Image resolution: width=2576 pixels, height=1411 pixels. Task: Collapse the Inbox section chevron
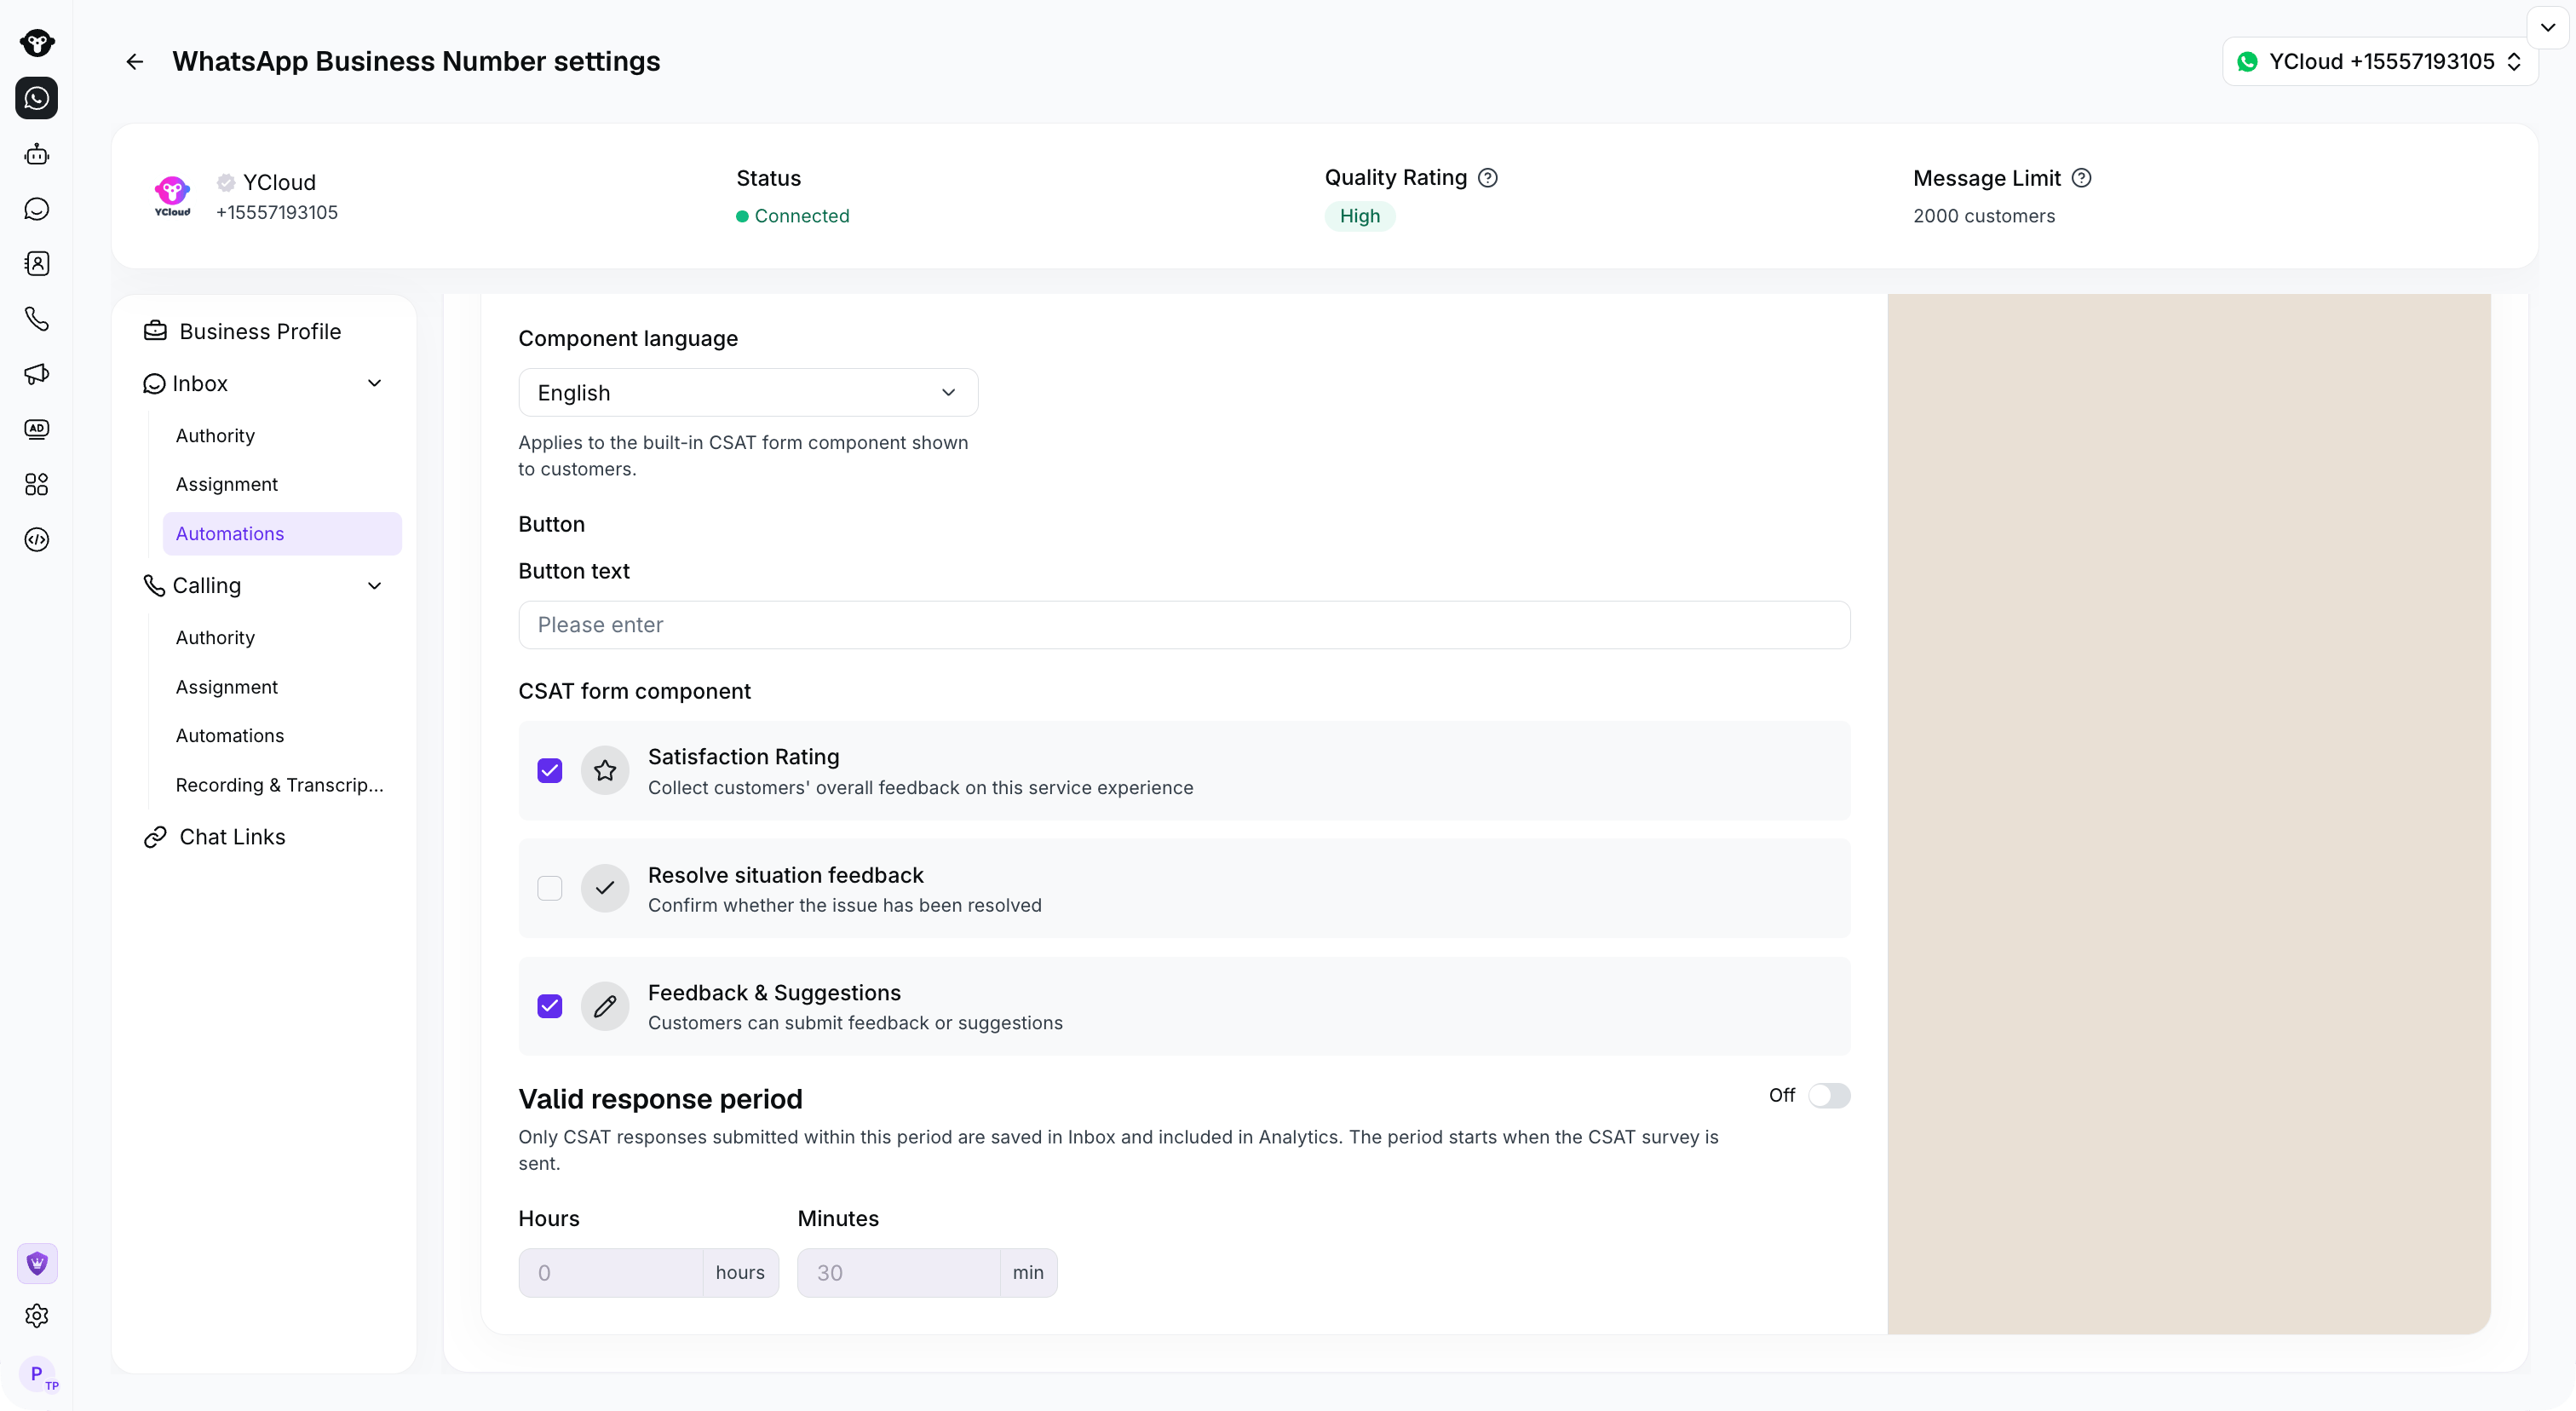375,384
